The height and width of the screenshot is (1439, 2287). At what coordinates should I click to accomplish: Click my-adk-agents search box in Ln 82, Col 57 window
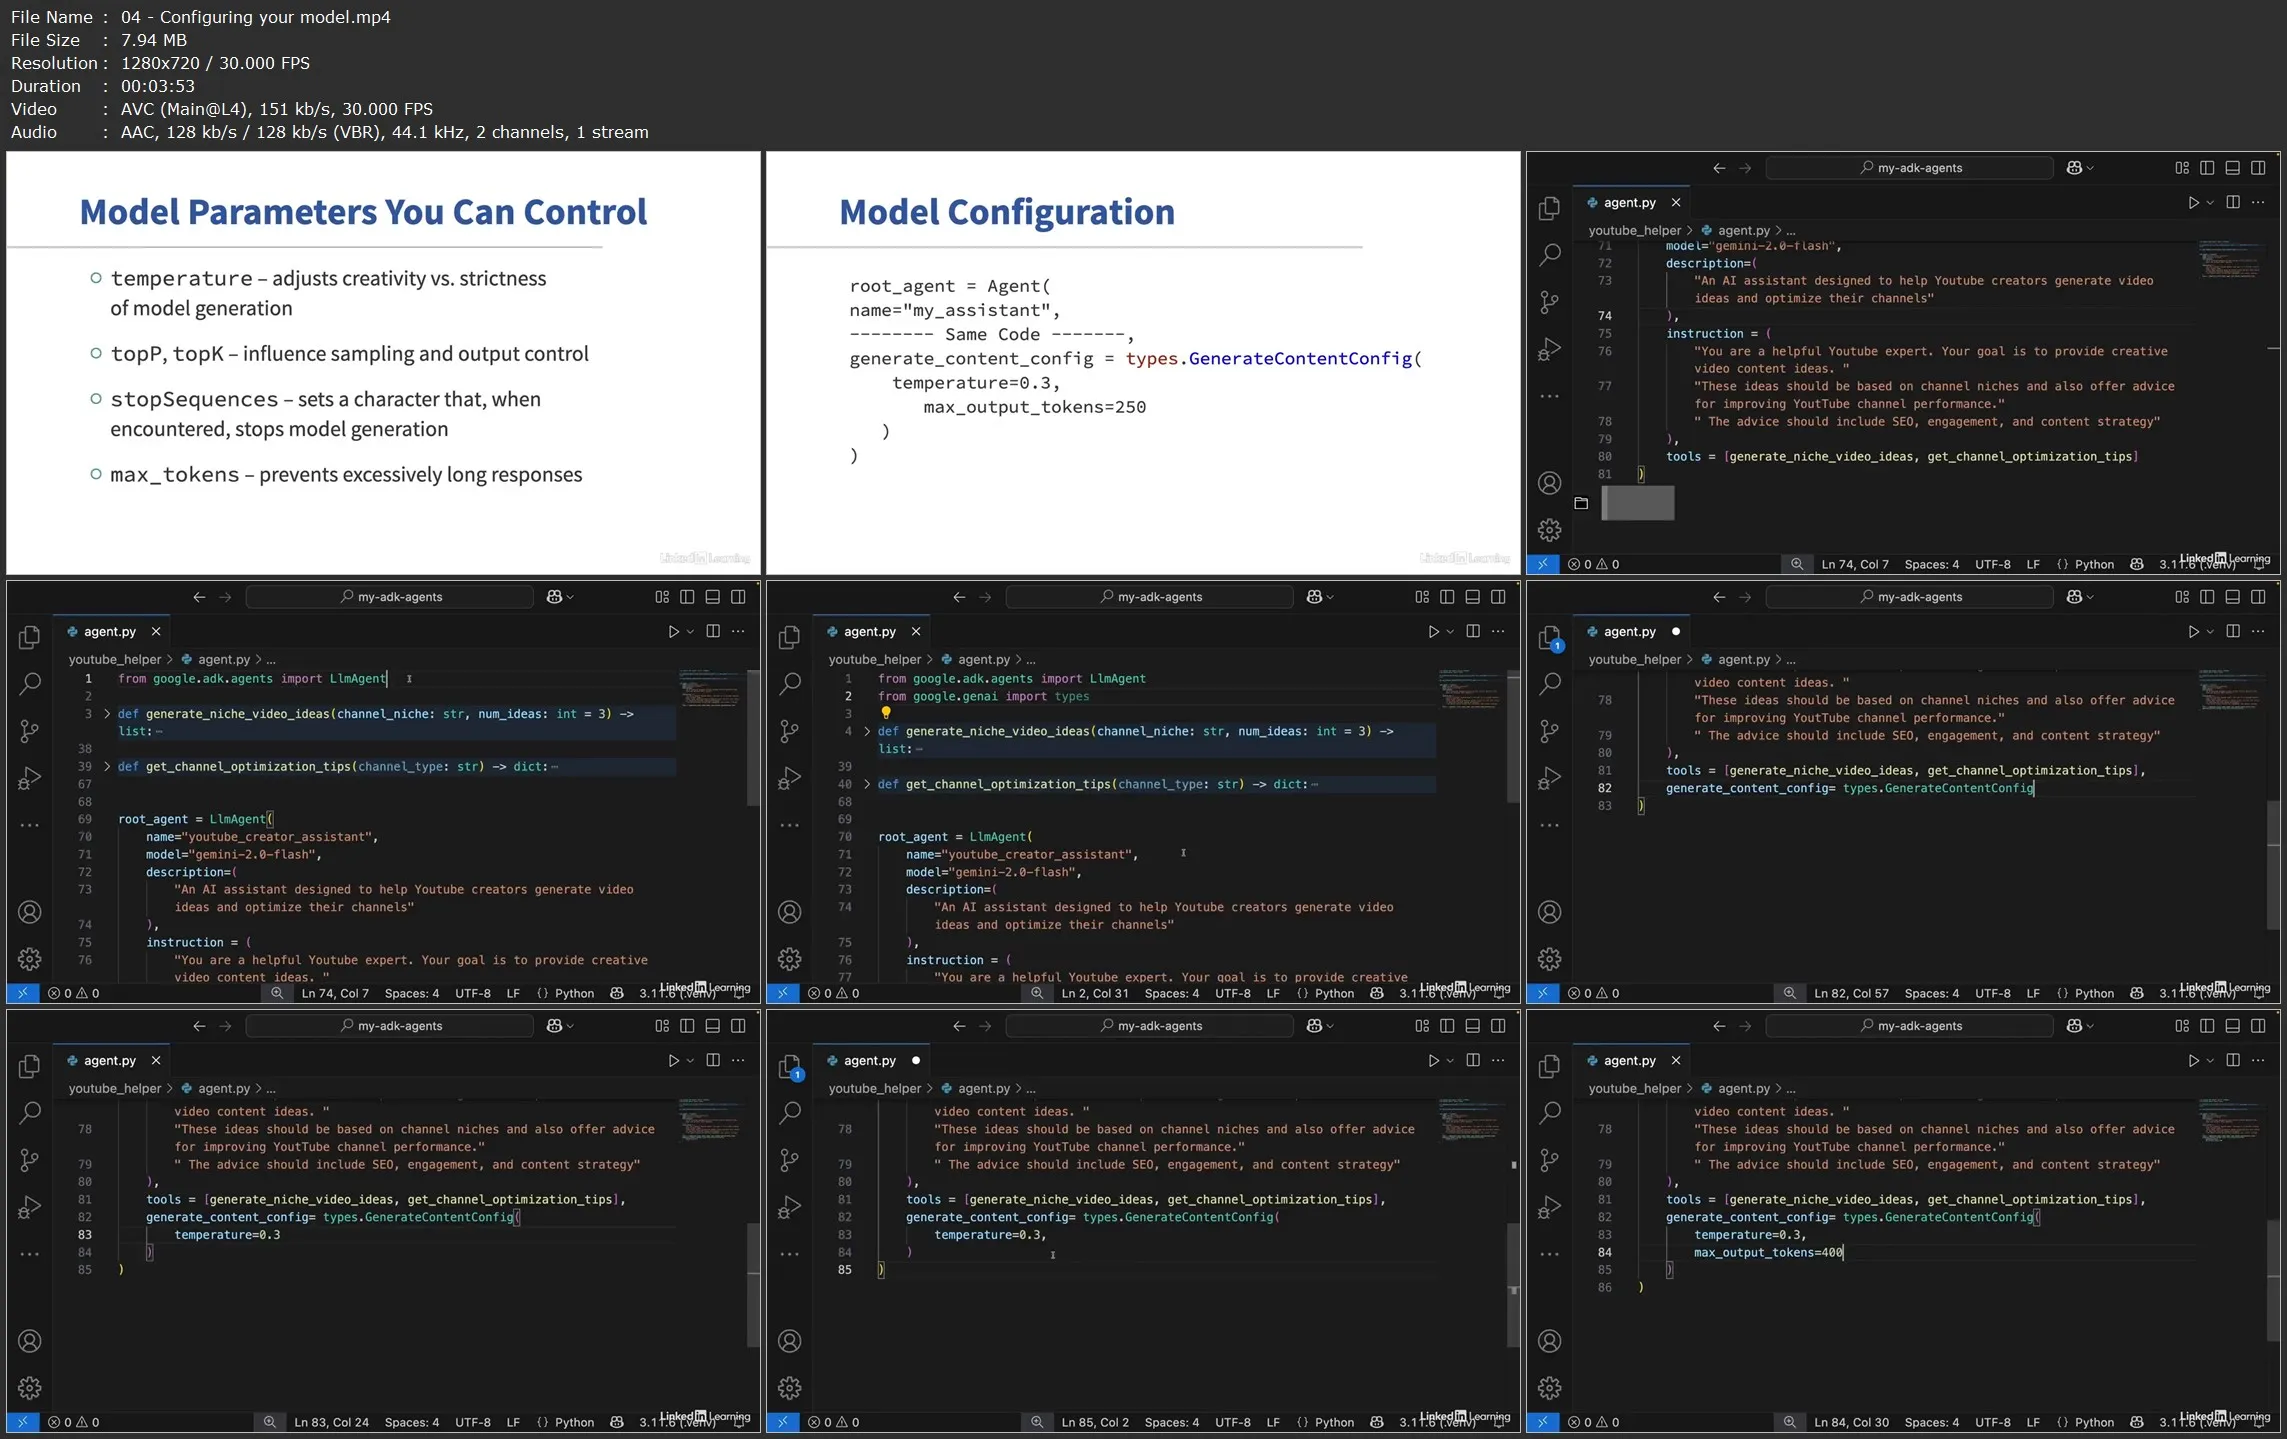click(x=1909, y=597)
